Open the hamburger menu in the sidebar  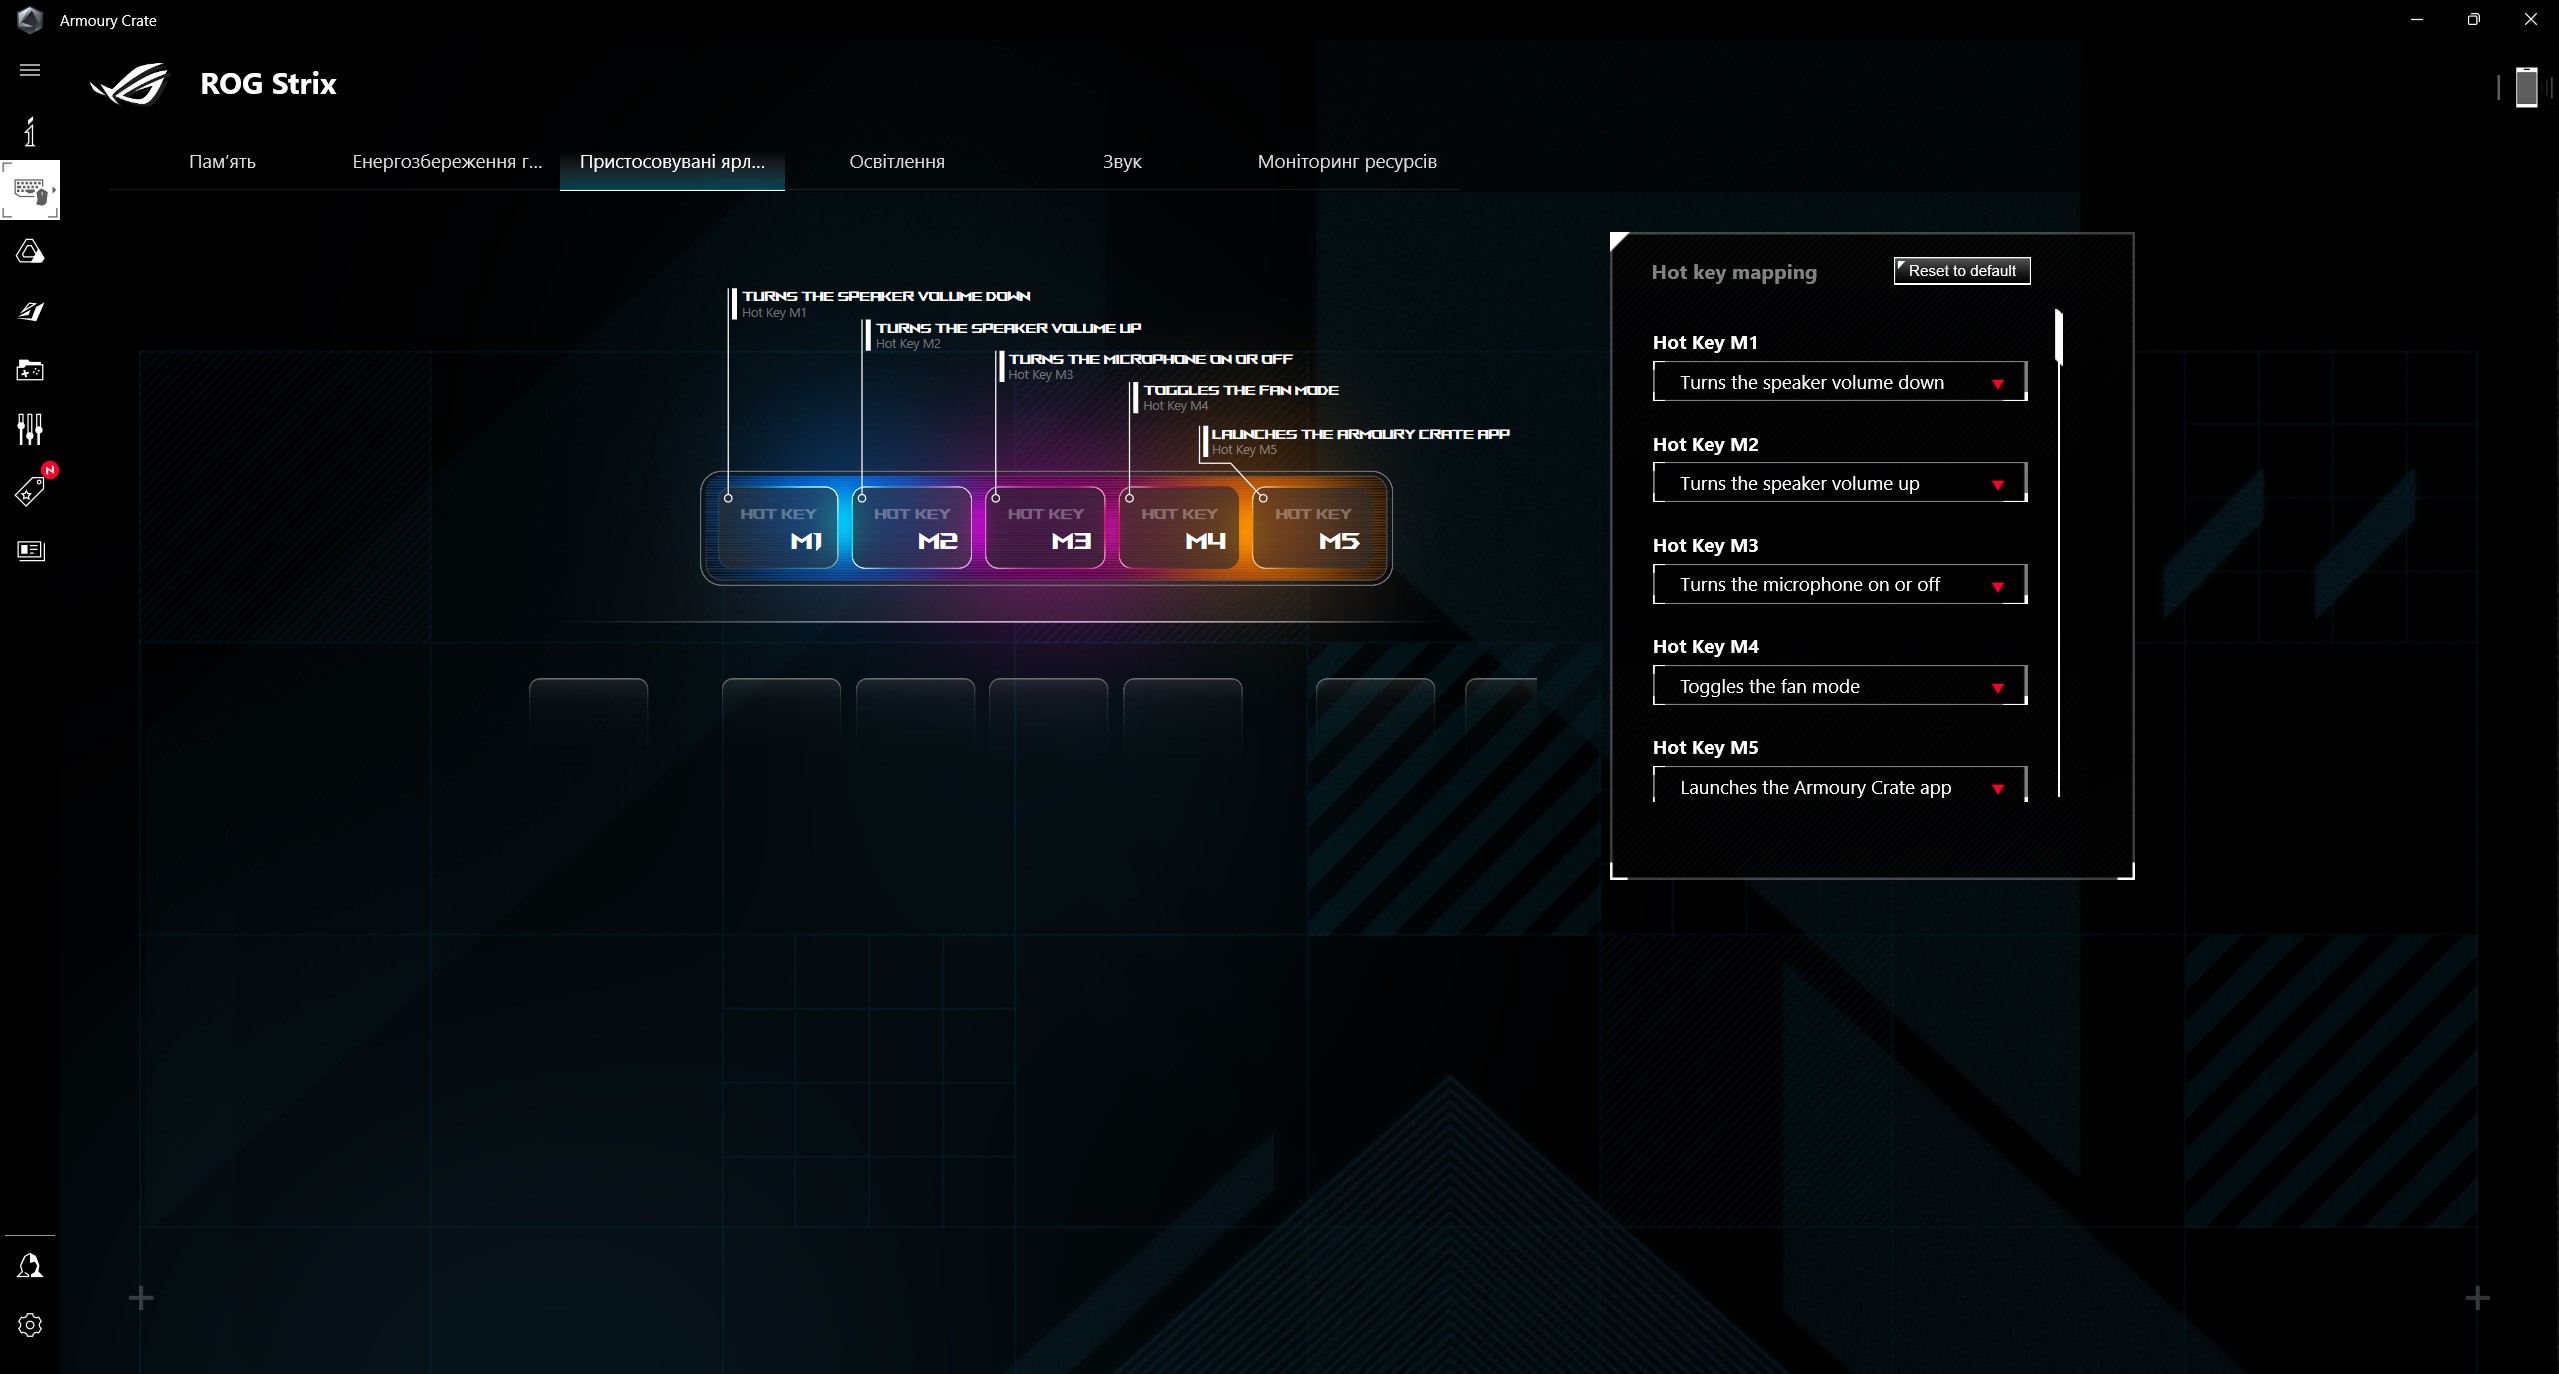(x=30, y=70)
